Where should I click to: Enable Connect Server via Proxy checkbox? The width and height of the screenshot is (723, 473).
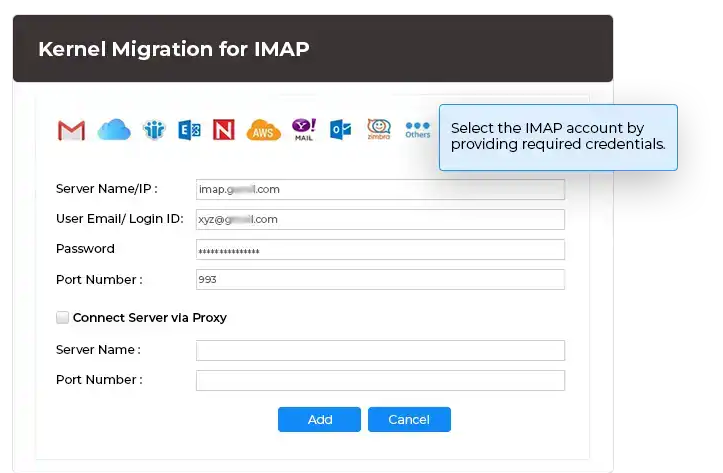(x=63, y=318)
